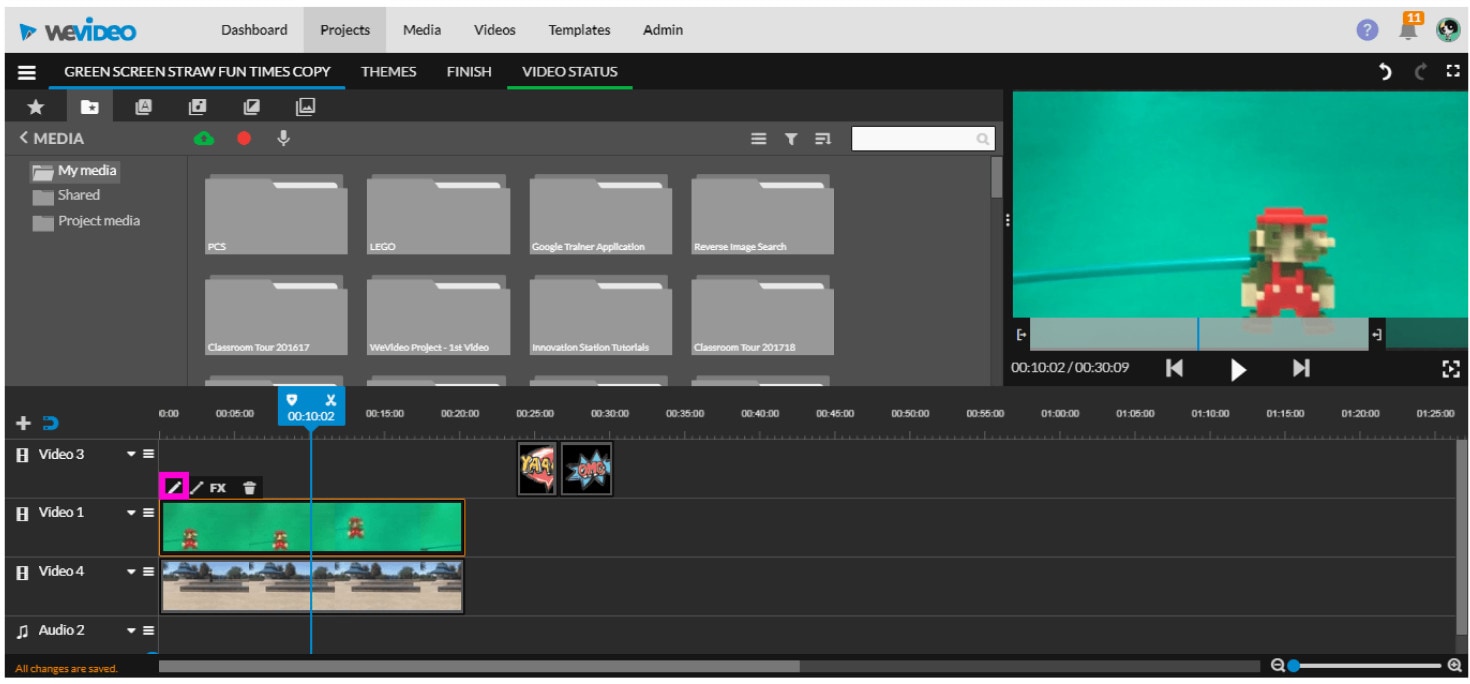1470x684 pixels.
Task: Expand the Video 4 track dropdown
Action: pos(131,572)
